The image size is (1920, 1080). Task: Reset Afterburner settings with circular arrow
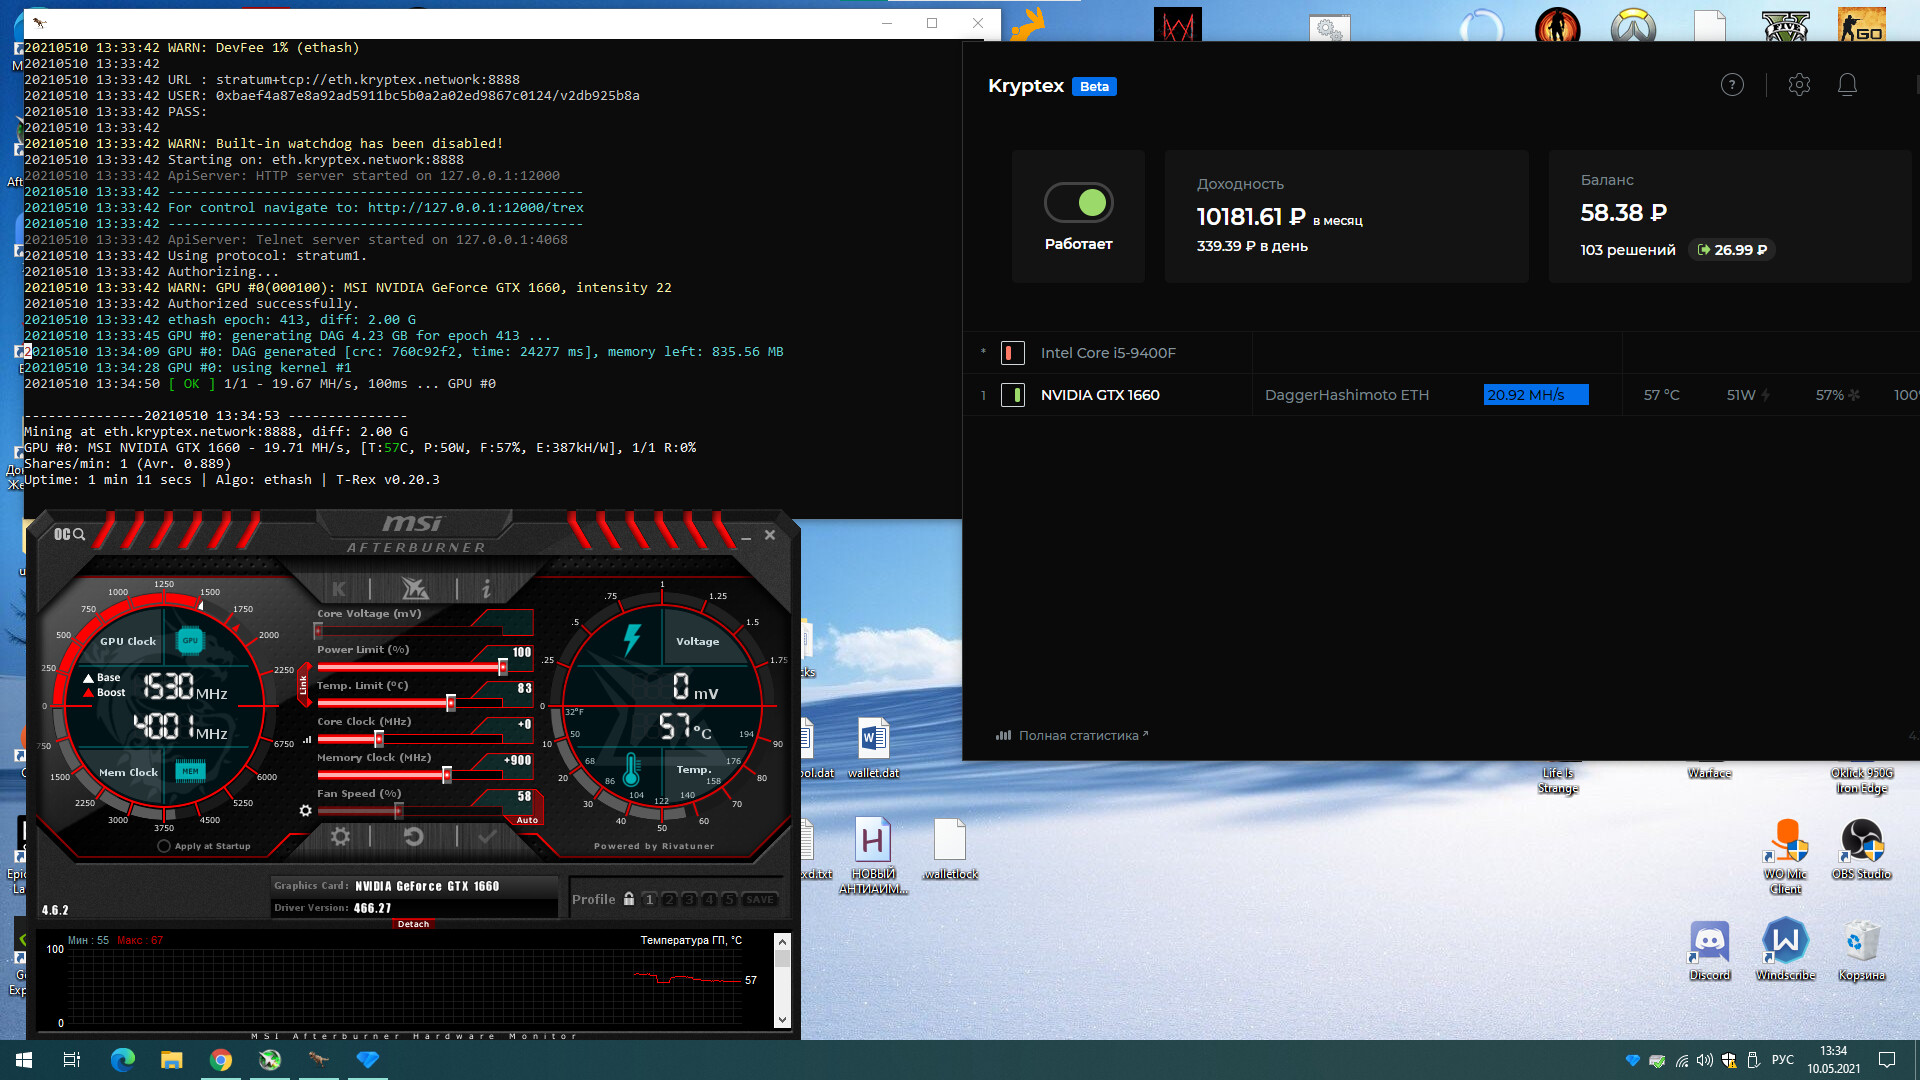click(x=414, y=836)
